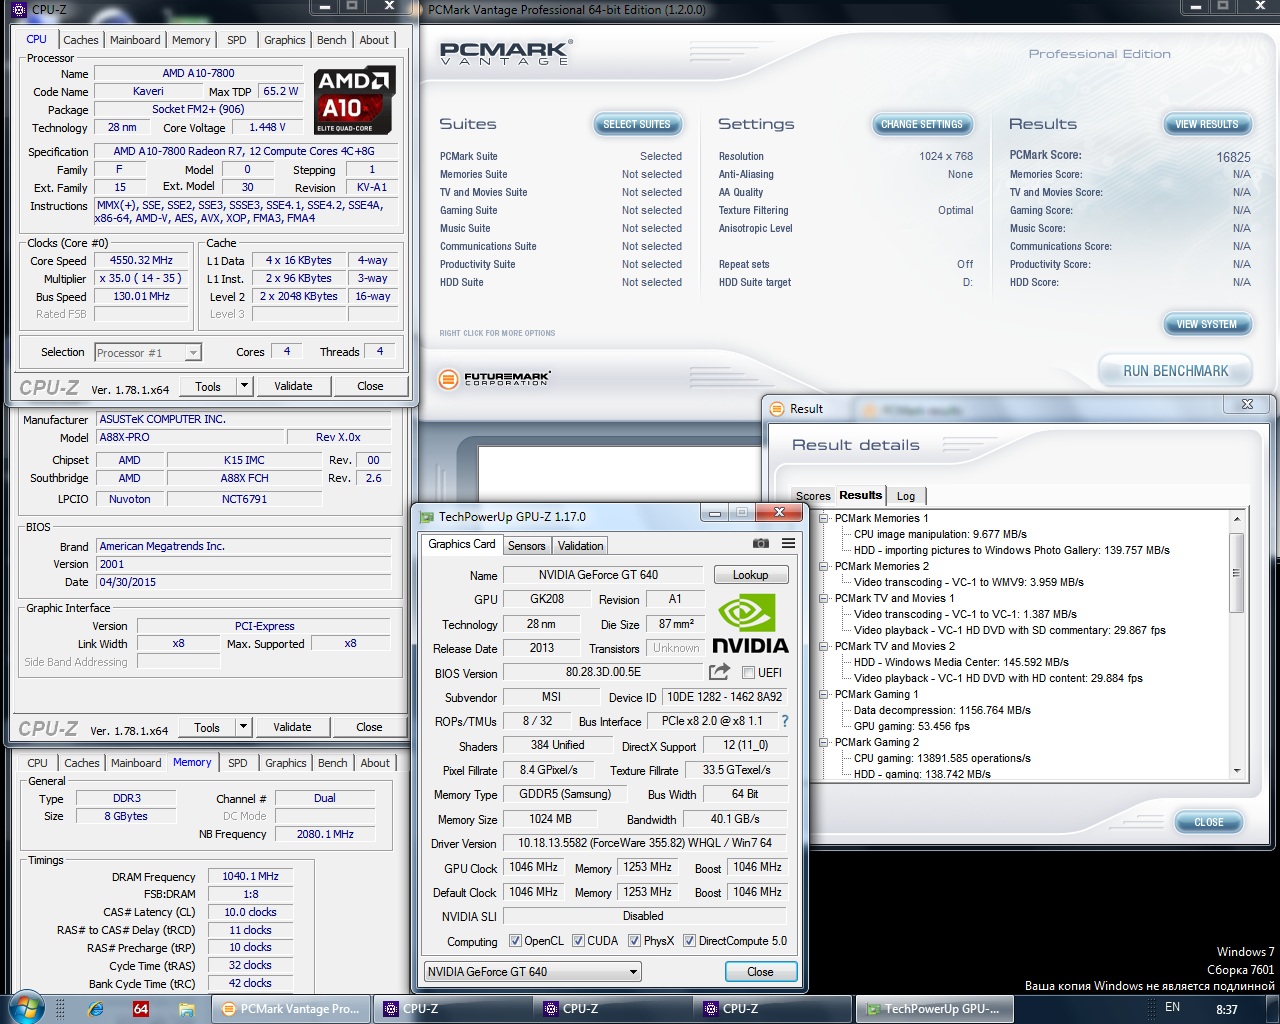Open the NVIDIA GeForce GT 640 GPU dropdown

click(533, 971)
